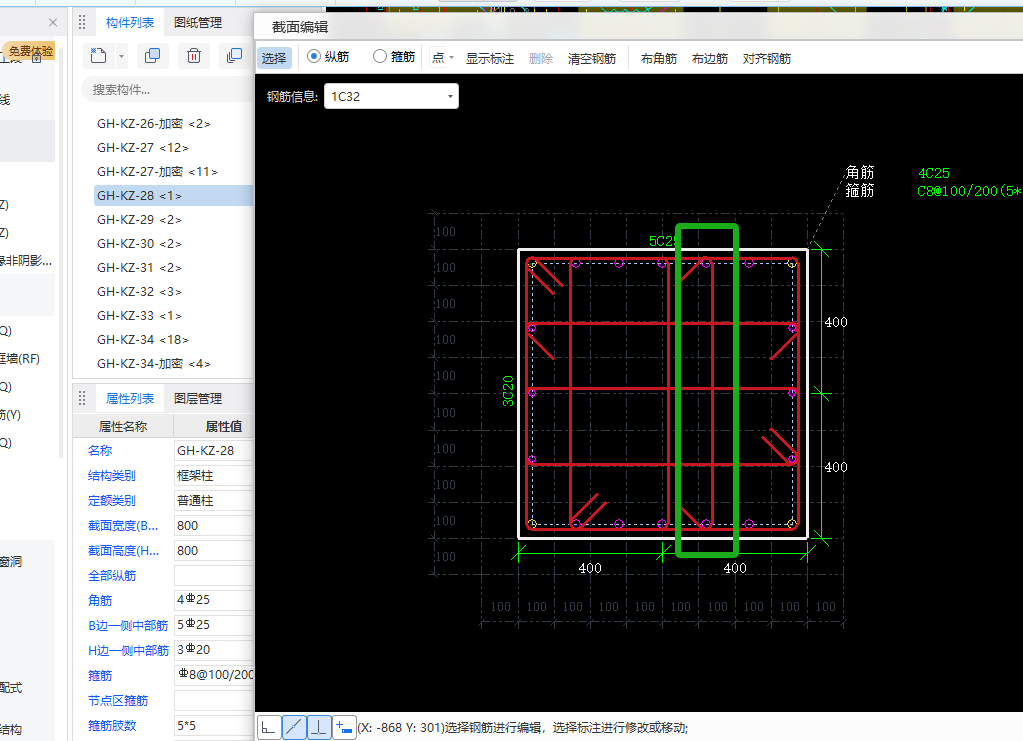Click the 节点区箍筋 property label
The image size is (1023, 741).
[118, 701]
